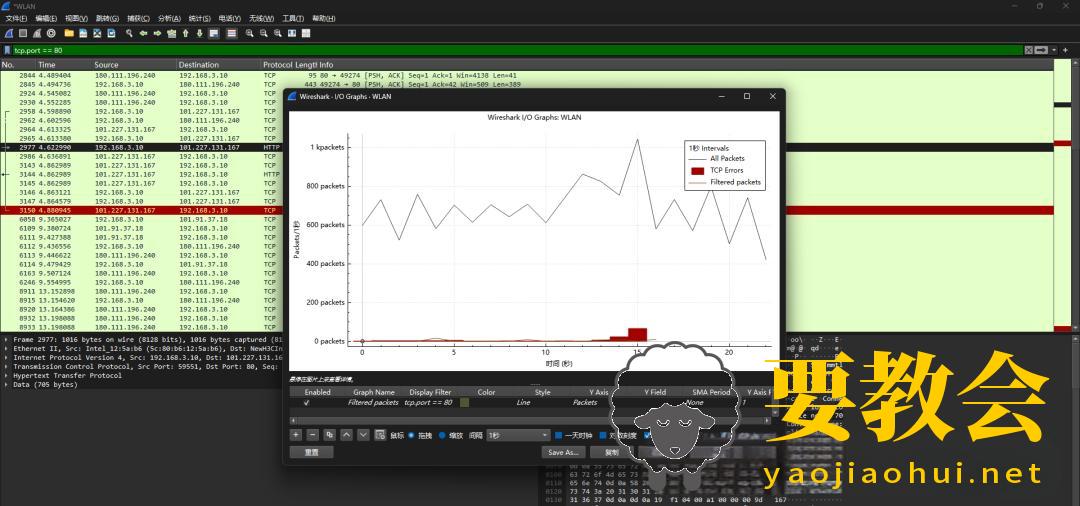1080x506 pixels.
Task: Expand the Frame 2977 tree row
Action: (6, 339)
